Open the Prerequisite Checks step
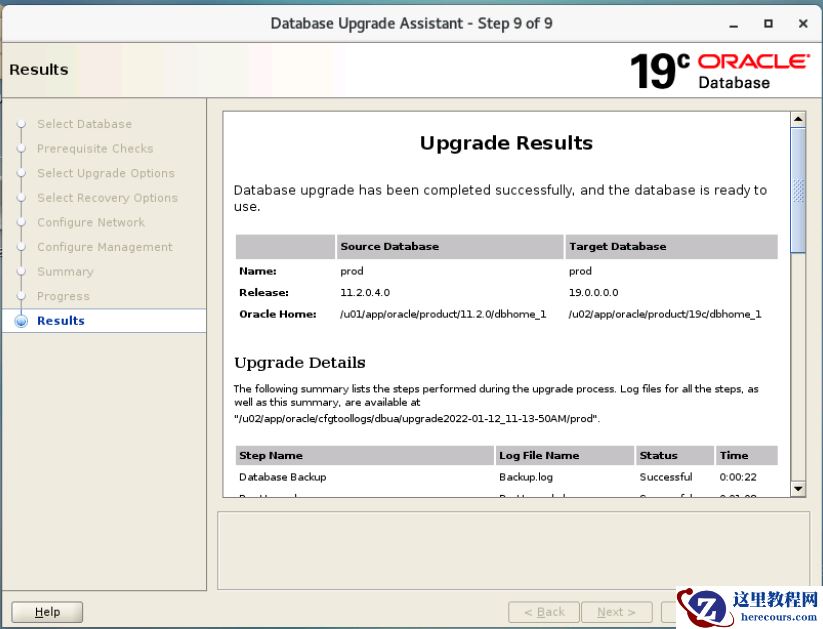 point(95,149)
